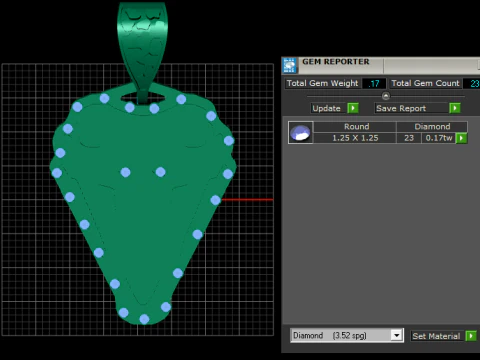The width and height of the screenshot is (480, 360).
Task: Click the green arrow next to Update
Action: (353, 108)
